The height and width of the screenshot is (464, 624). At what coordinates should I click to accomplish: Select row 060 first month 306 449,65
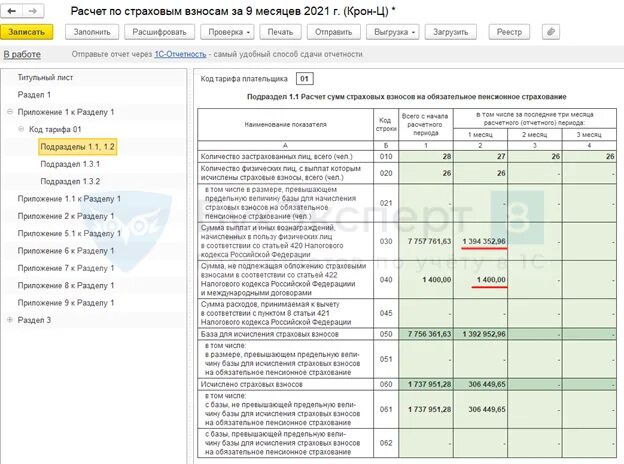coord(480,384)
